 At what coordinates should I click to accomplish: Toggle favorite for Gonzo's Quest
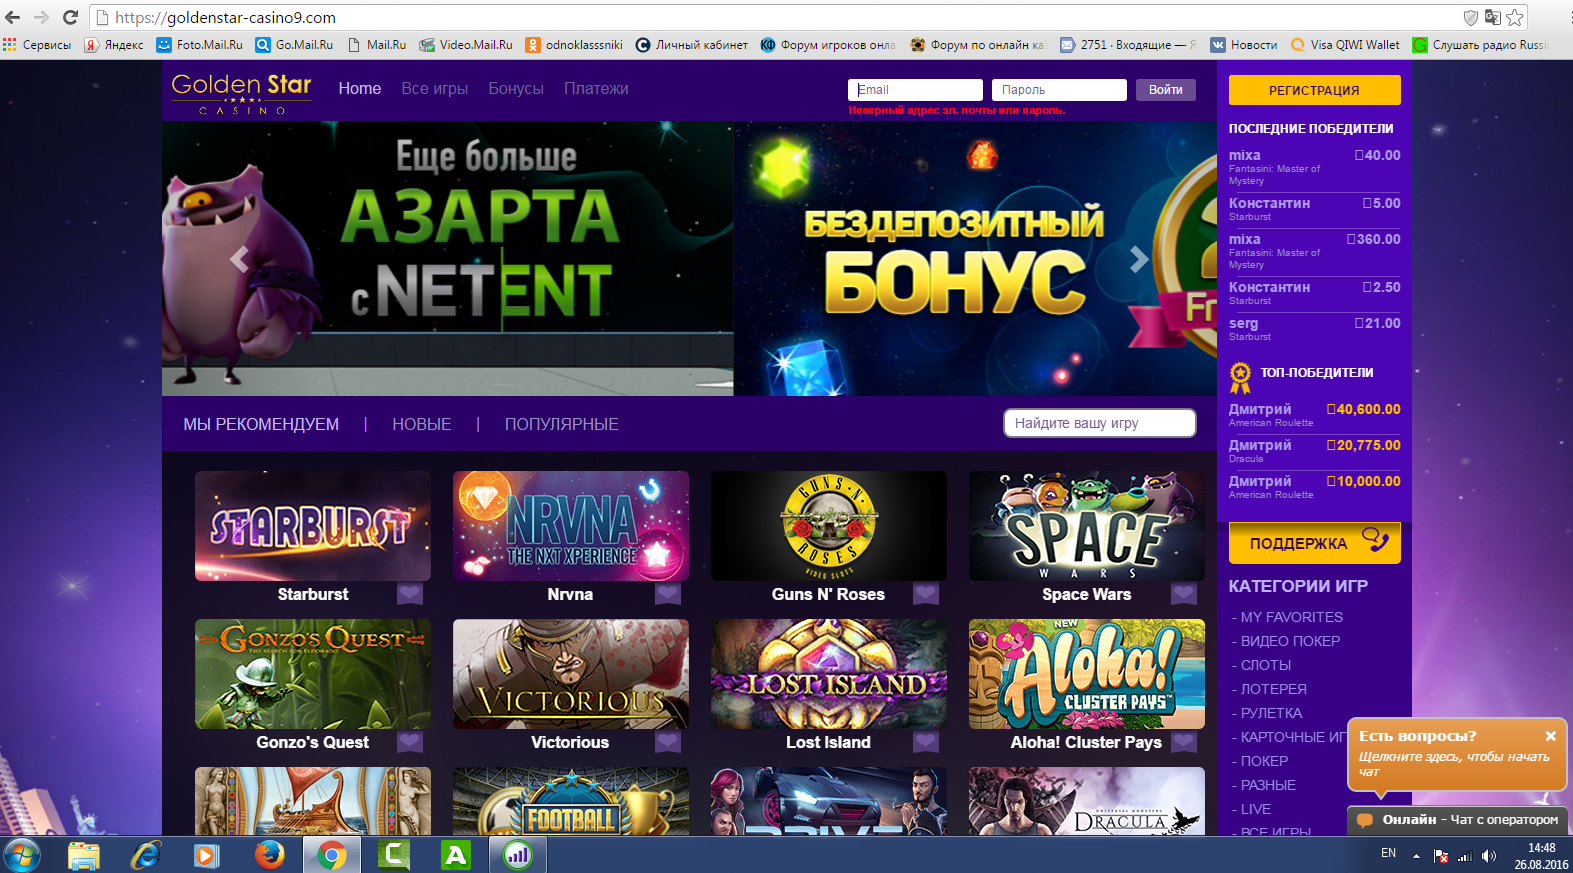410,742
